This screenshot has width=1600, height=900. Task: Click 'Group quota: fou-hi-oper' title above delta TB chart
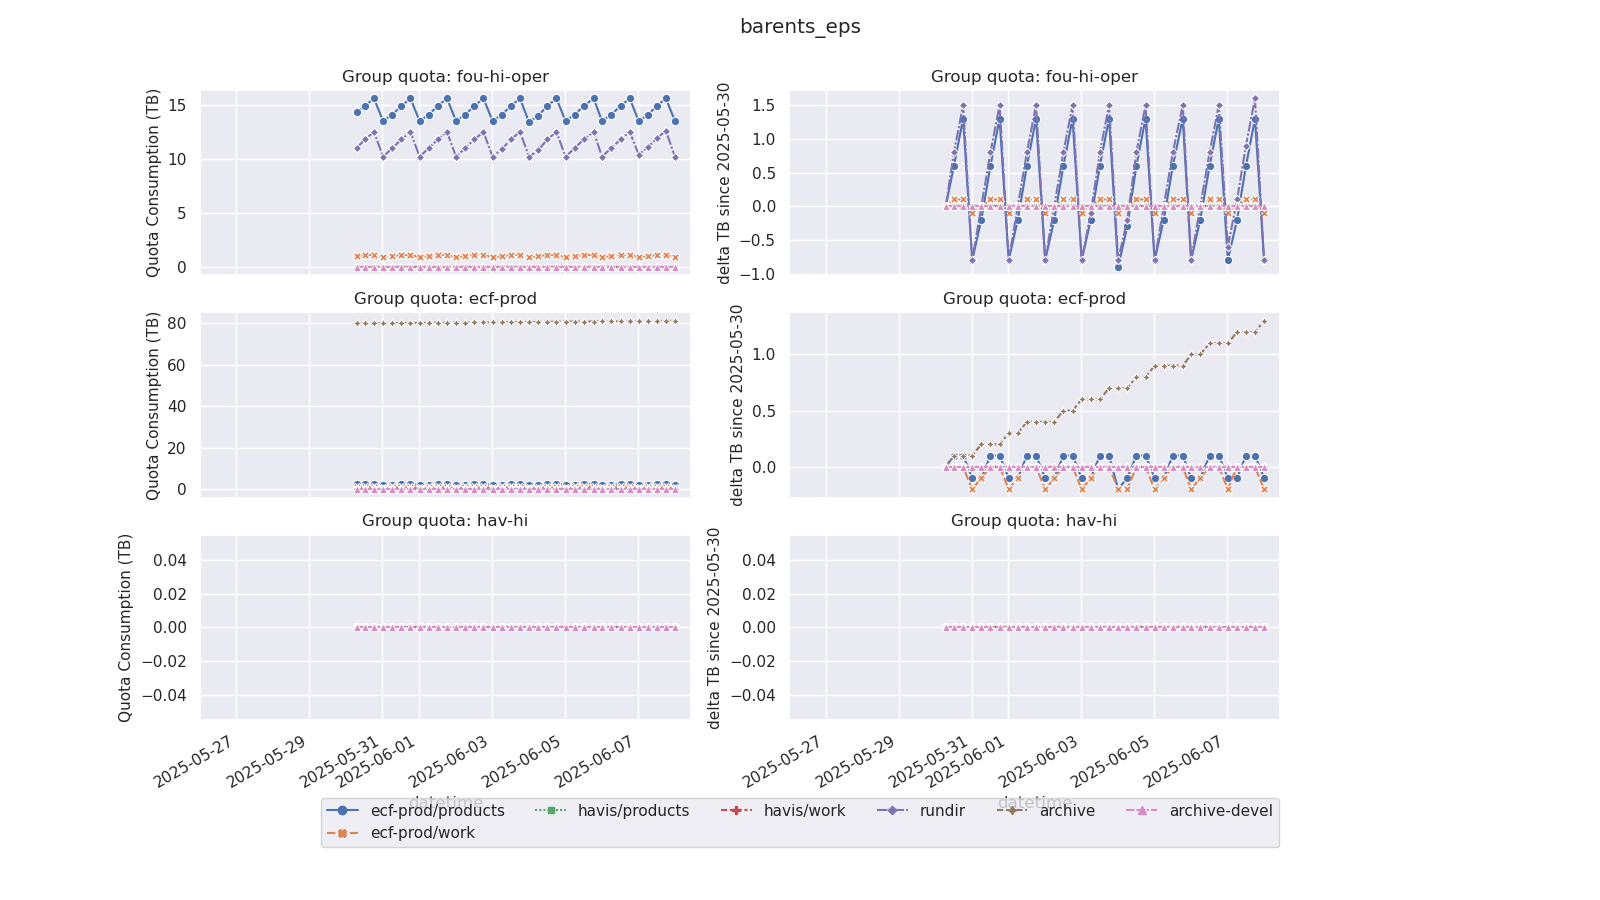[1034, 77]
